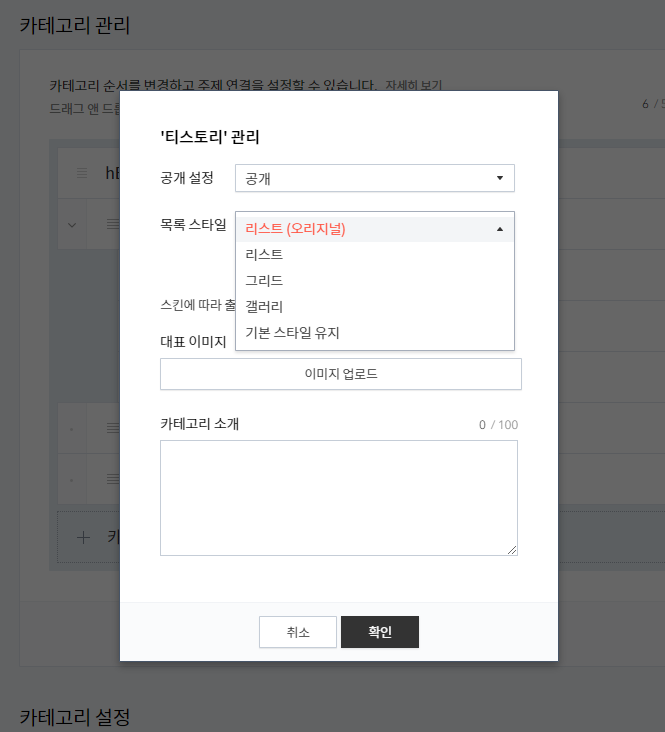Click the 0 / 100 character counter
This screenshot has width=665, height=732.
pos(498,425)
